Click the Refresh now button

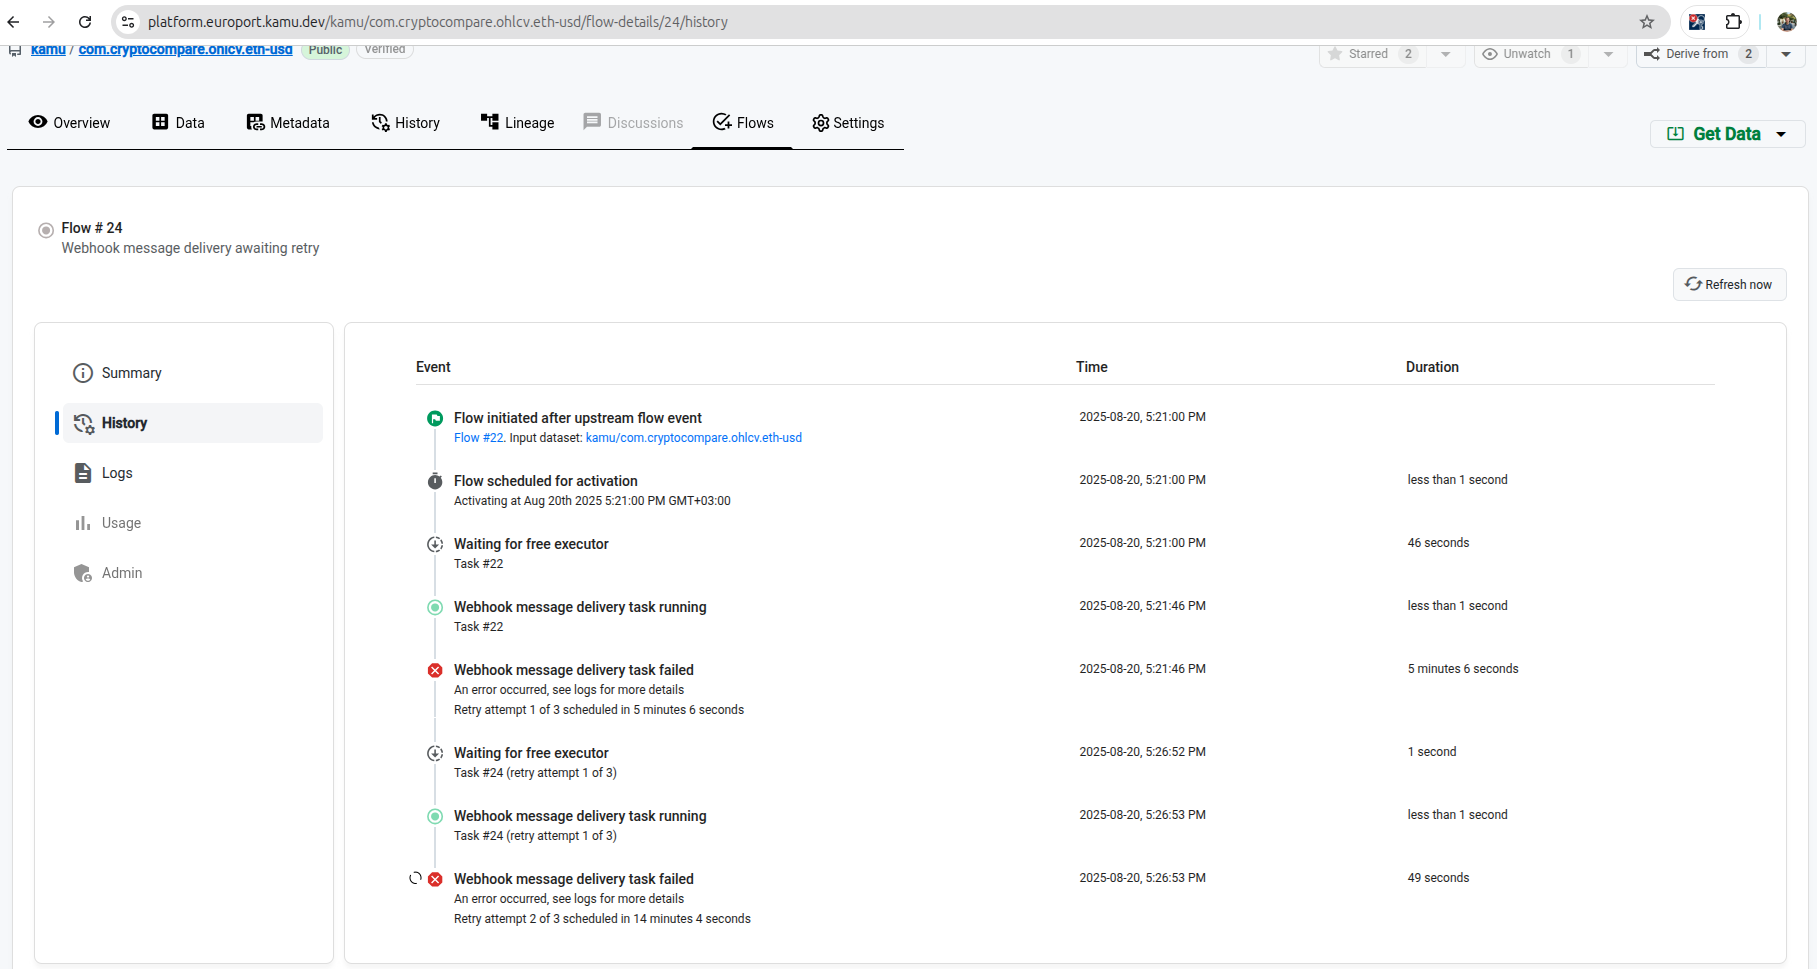[1729, 285]
